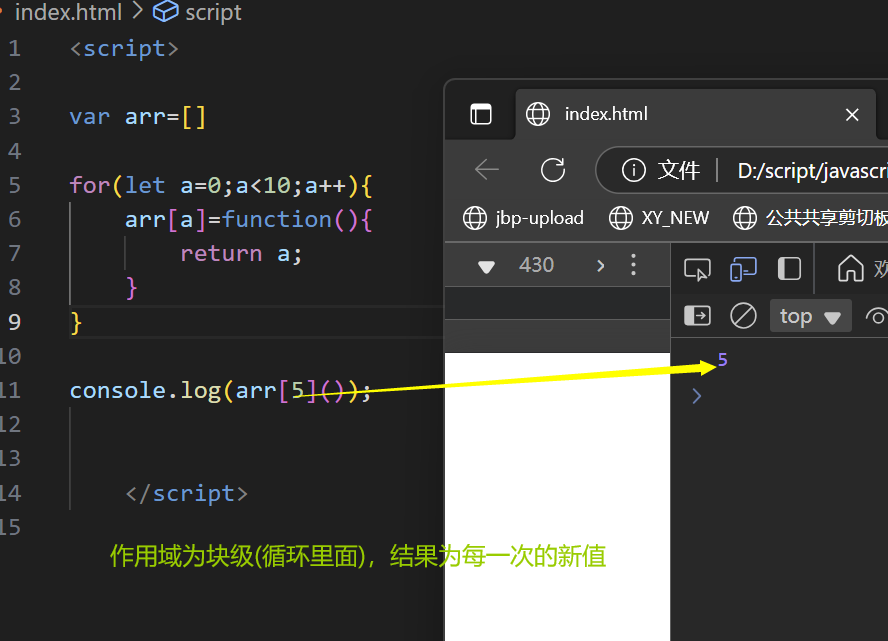Image resolution: width=888 pixels, height=641 pixels.
Task: Open the jbp-upload bookmark
Action: [x=525, y=217]
